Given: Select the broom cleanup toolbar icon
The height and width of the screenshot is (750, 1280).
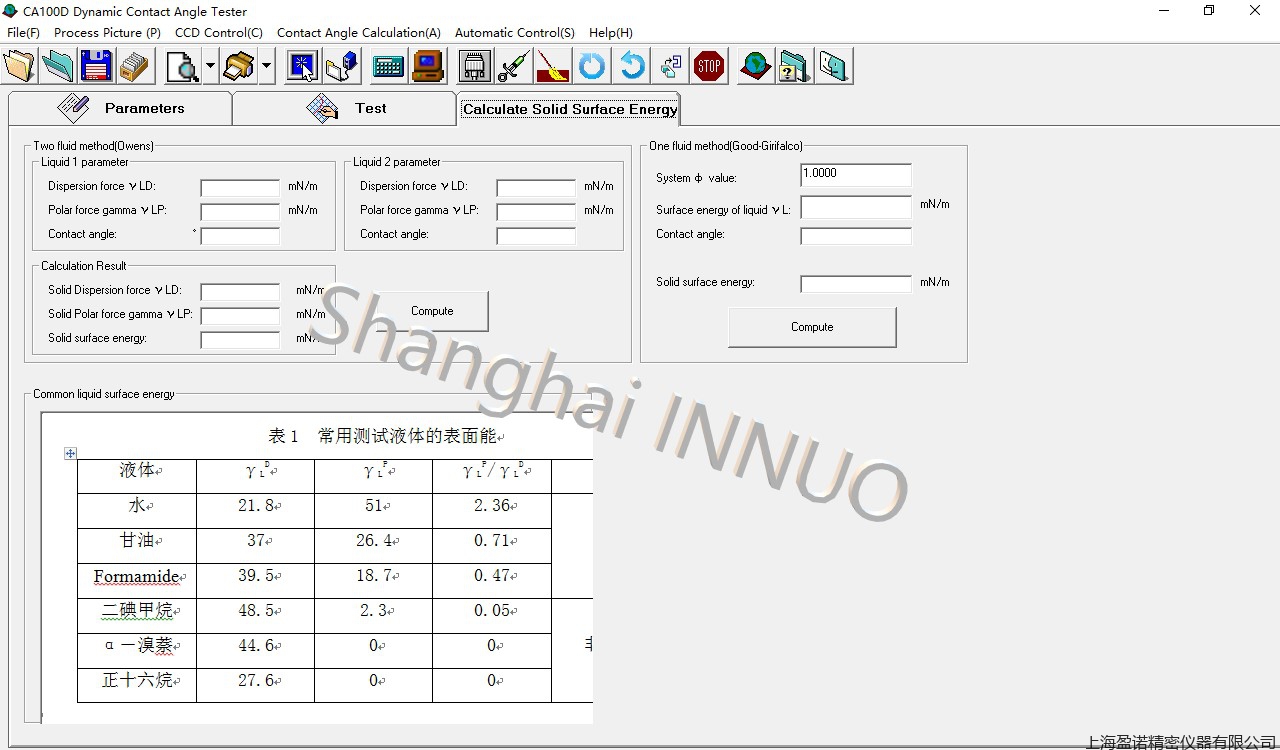Looking at the screenshot, I should pos(552,65).
